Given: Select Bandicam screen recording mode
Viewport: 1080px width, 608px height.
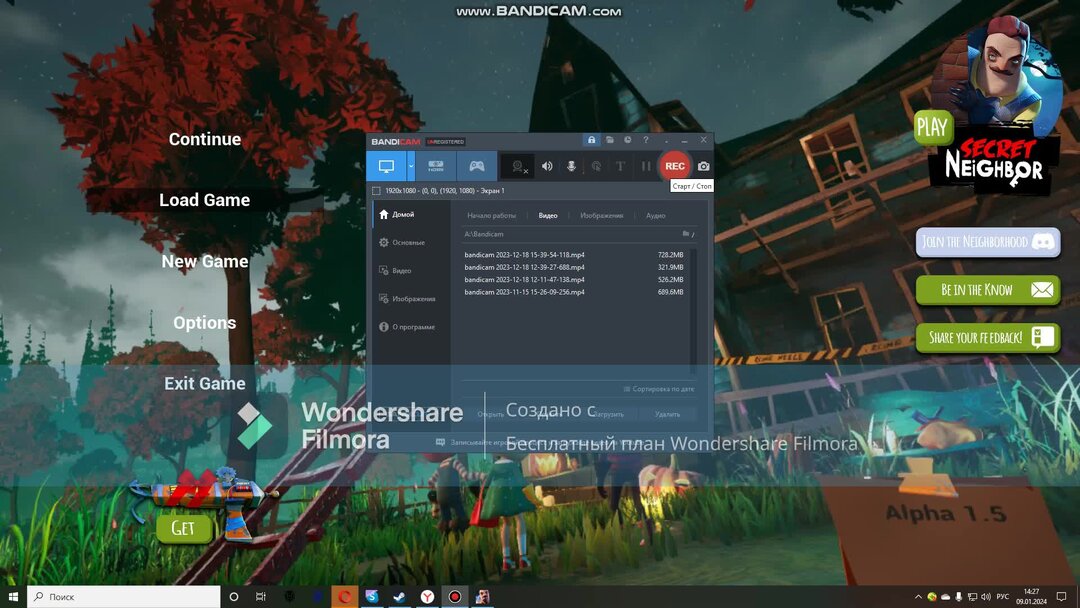Looking at the screenshot, I should pyautogui.click(x=386, y=166).
